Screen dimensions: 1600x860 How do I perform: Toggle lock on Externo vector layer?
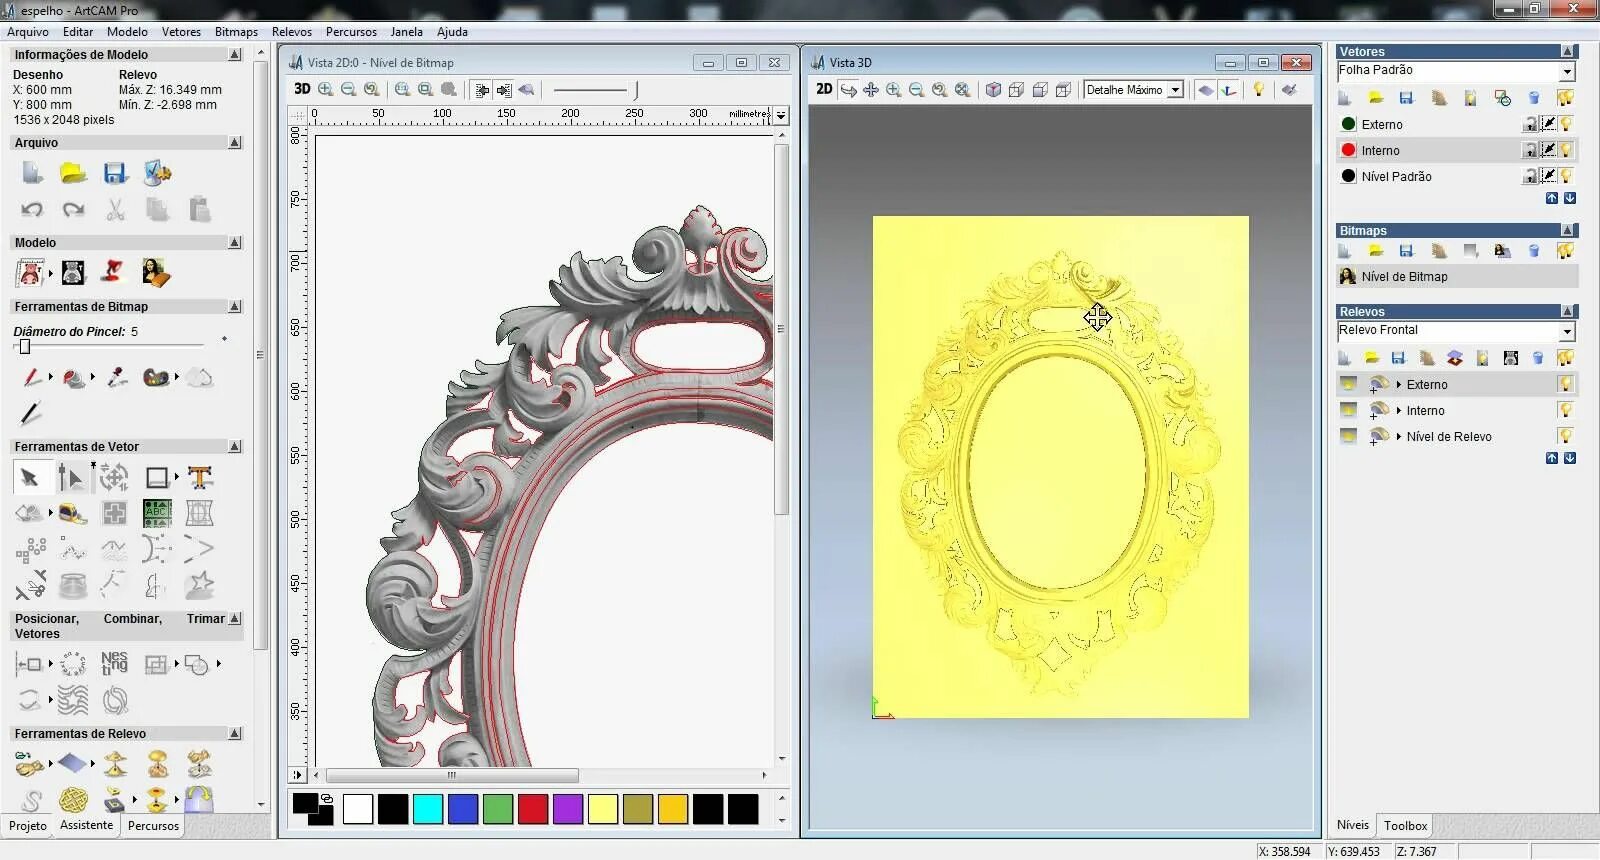1530,124
